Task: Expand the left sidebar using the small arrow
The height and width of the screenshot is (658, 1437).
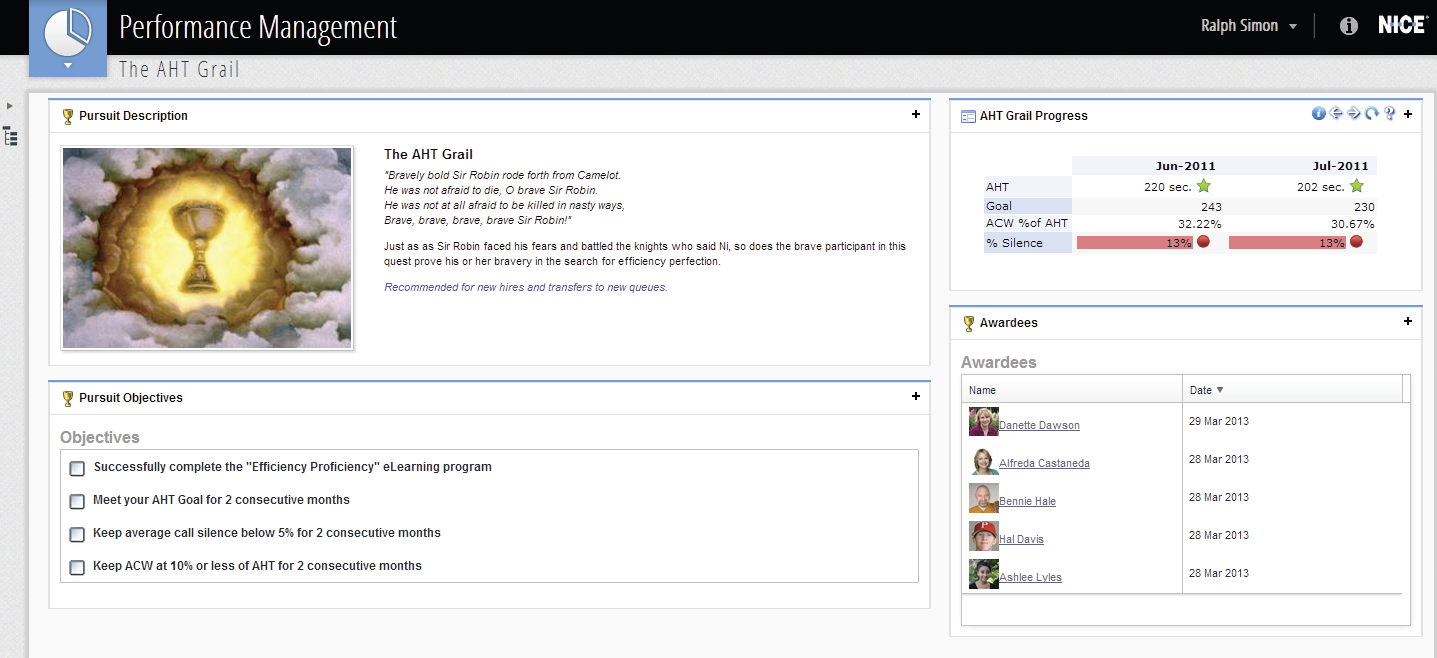Action: click(10, 105)
